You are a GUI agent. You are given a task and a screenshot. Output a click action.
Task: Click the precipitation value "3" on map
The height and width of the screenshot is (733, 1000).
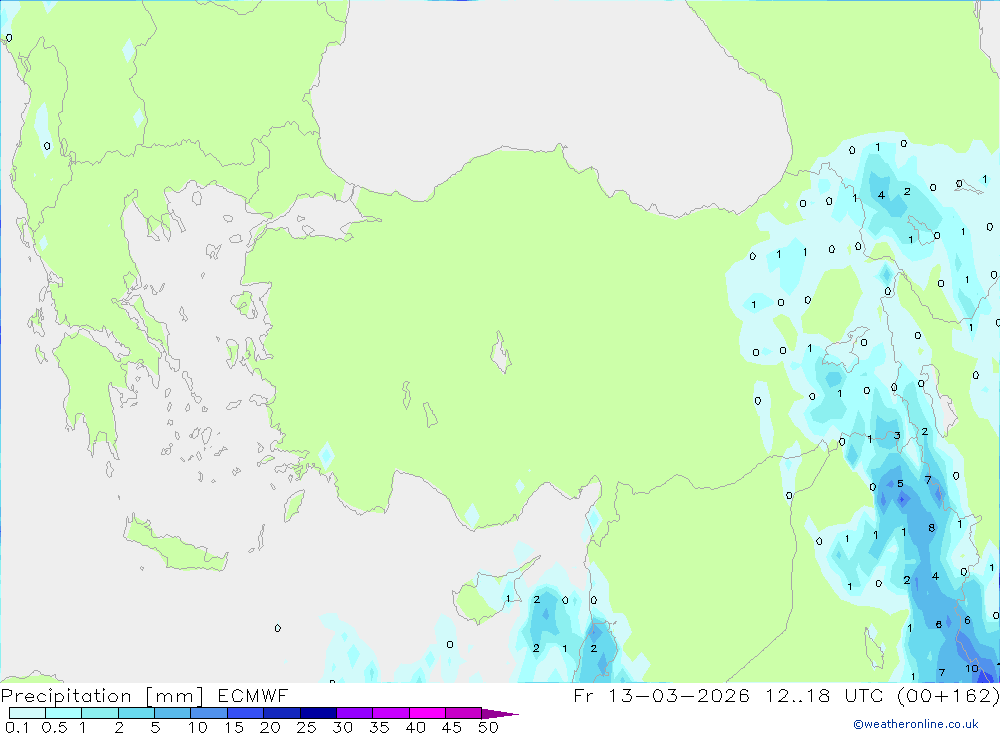(x=897, y=436)
